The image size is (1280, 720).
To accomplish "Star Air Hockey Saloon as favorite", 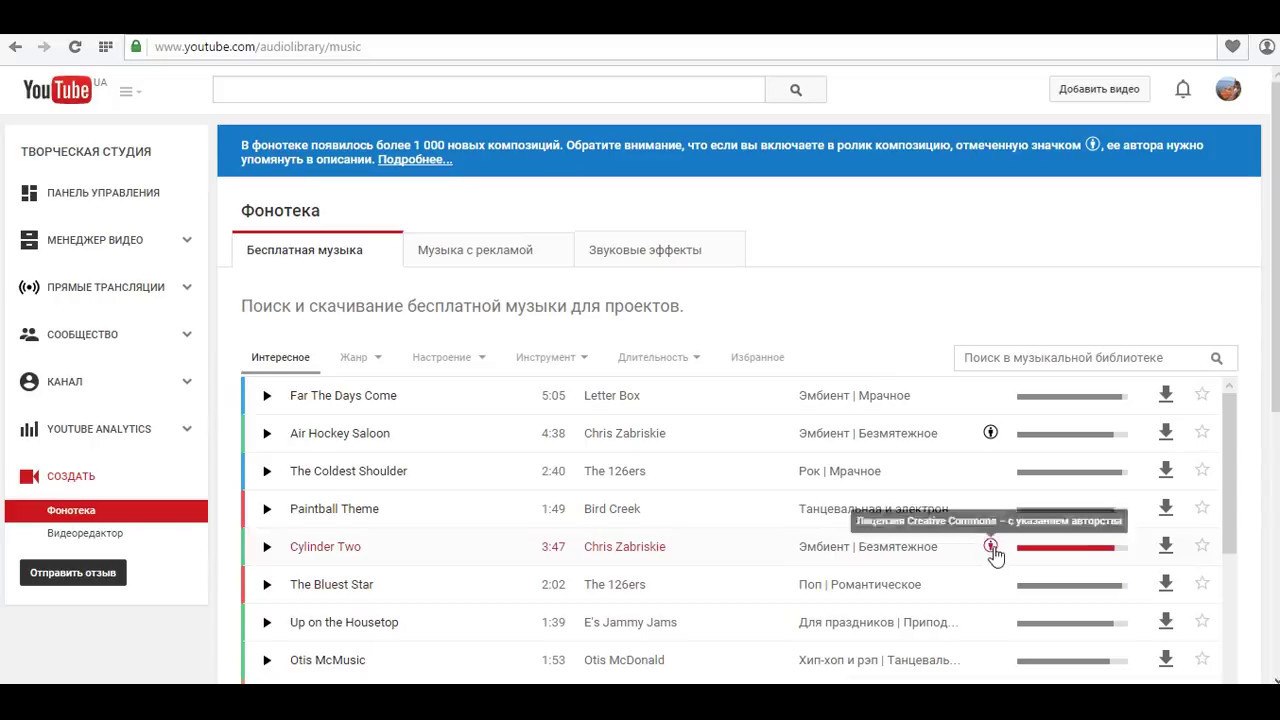I will click(x=1202, y=432).
